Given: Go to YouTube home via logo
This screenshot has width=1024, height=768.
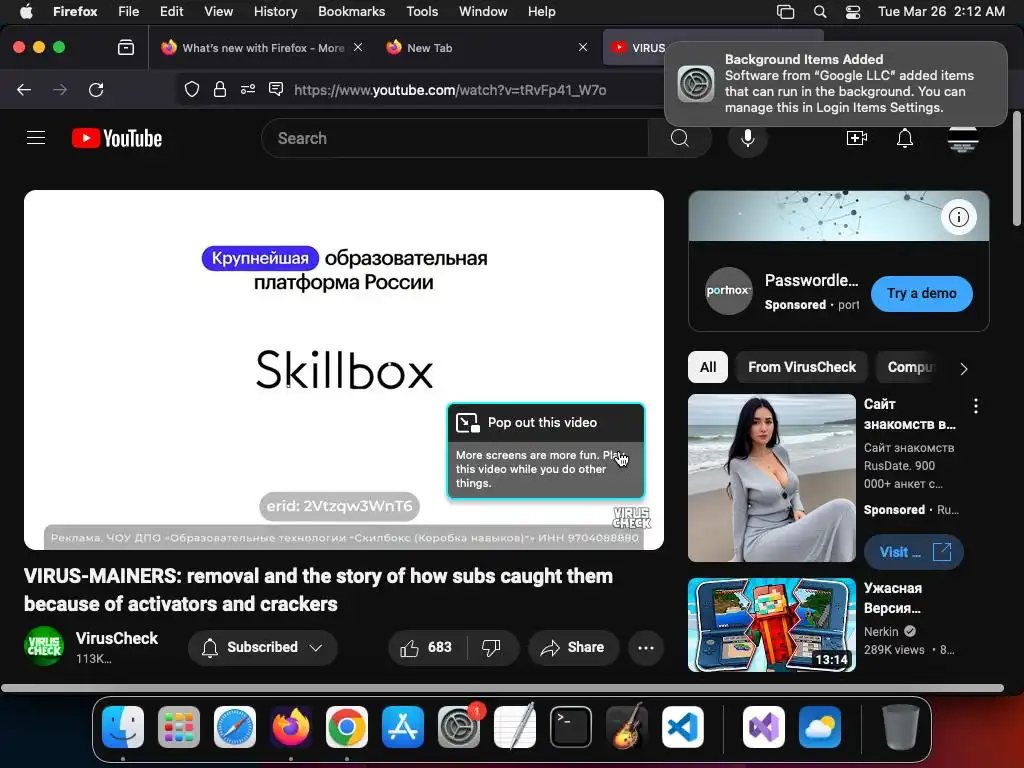Looking at the screenshot, I should click(x=117, y=138).
